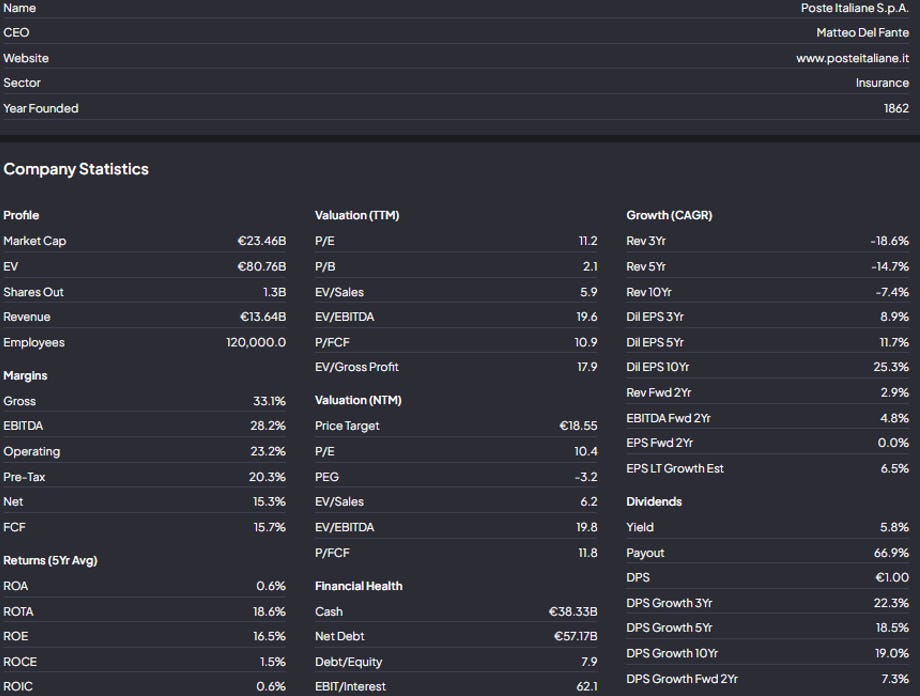Click the NTM P/E value 10.4

pos(586,451)
